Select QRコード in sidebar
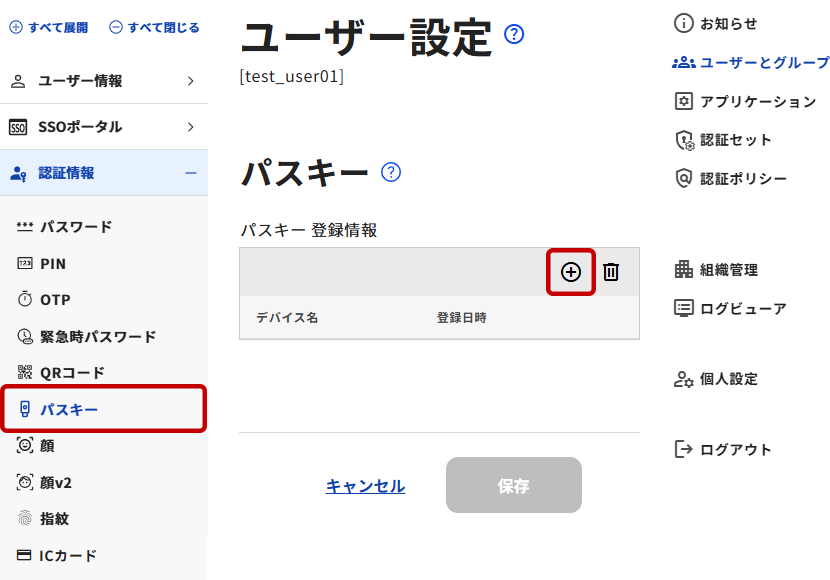This screenshot has width=830, height=580. pyautogui.click(x=61, y=373)
